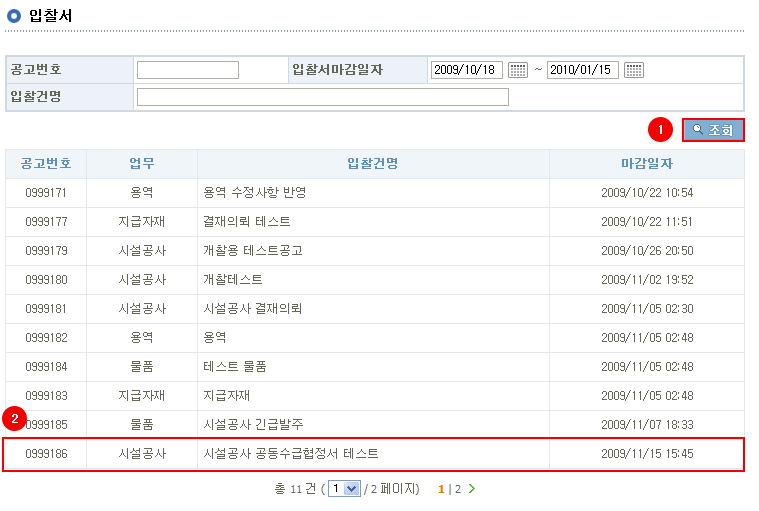Click 업무 cell in row 0999177
The height and width of the screenshot is (511, 759).
142,222
